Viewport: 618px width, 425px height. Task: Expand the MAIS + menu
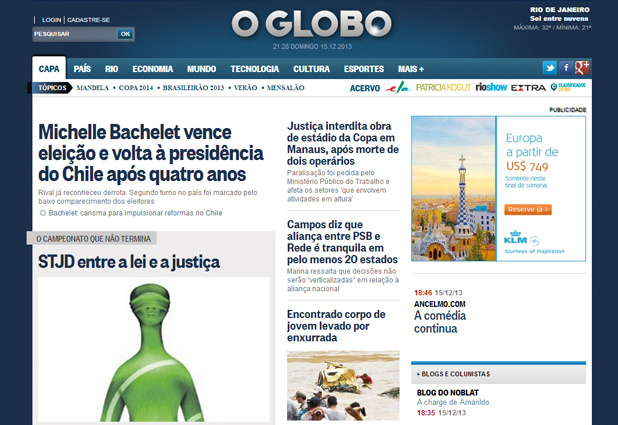410,69
